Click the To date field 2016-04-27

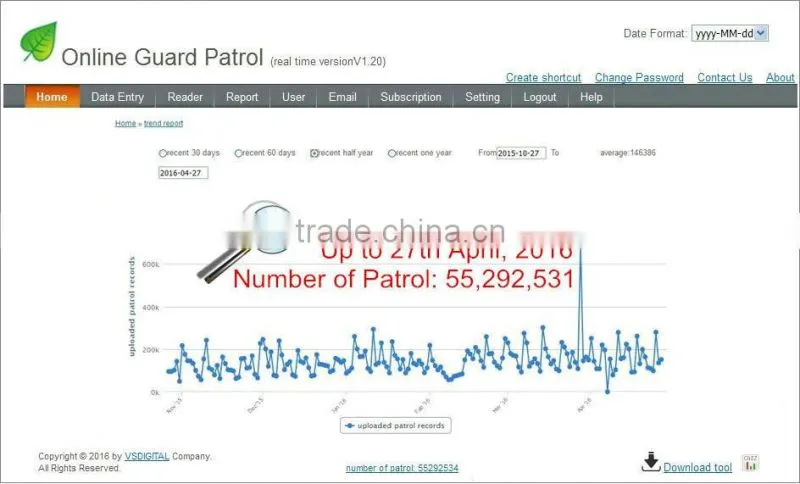pos(183,173)
